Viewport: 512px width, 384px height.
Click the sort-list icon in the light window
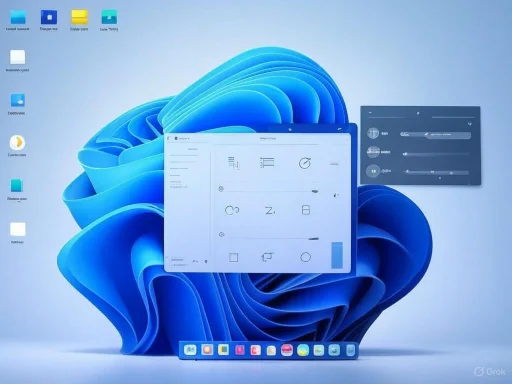click(234, 163)
